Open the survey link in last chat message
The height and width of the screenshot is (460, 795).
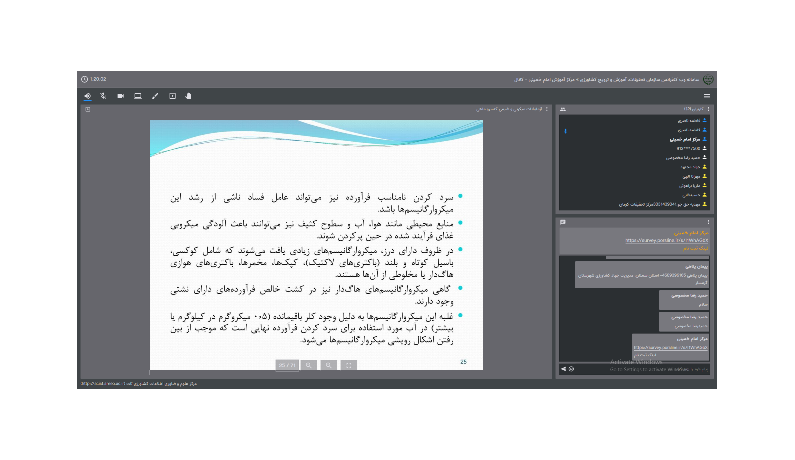coord(671,347)
